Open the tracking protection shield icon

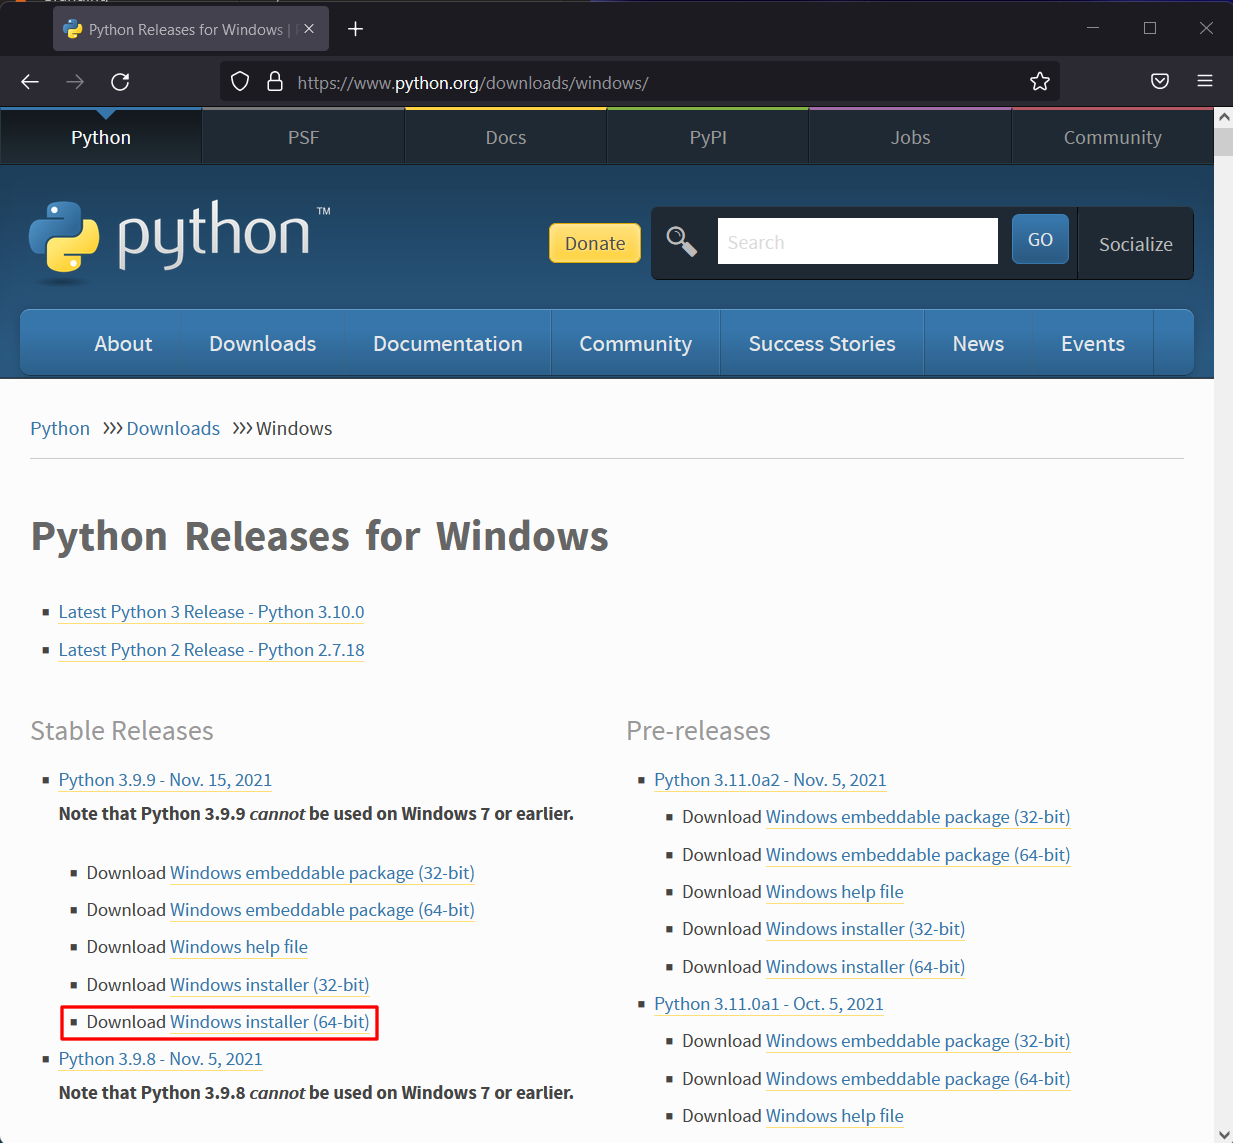tap(239, 81)
